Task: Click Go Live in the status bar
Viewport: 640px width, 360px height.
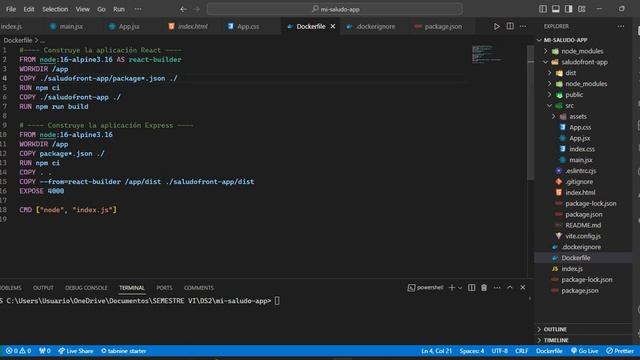Action: coord(584,351)
